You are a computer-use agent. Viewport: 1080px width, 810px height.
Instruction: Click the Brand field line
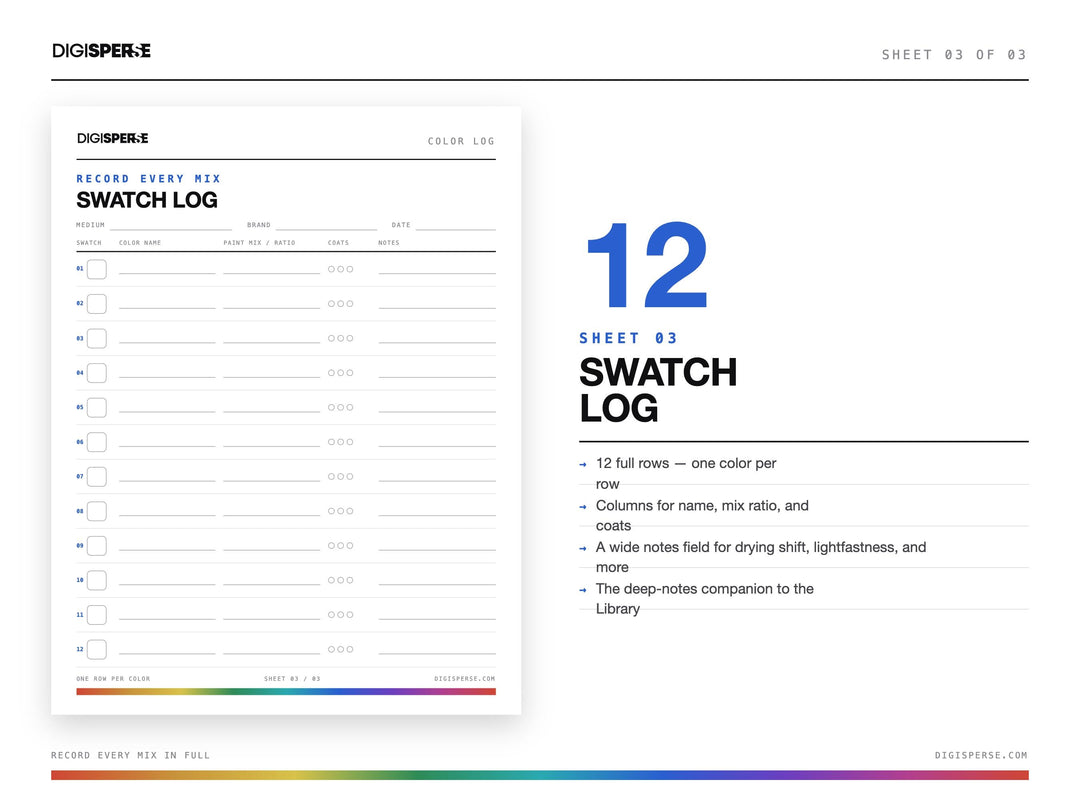326,229
